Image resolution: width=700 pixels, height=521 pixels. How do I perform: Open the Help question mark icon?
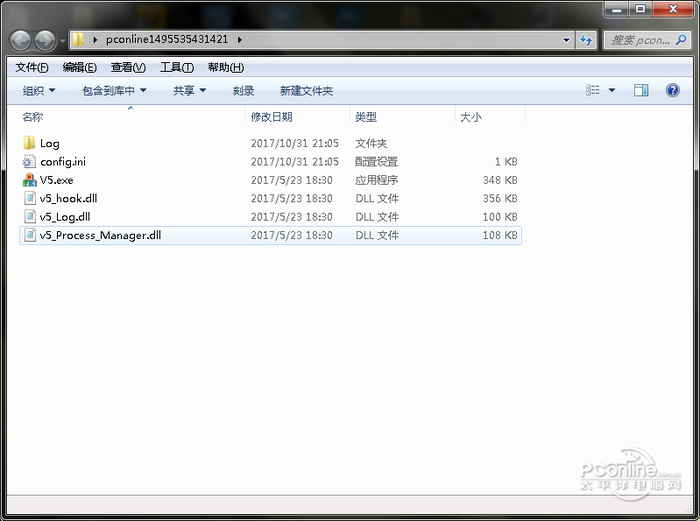[672, 91]
